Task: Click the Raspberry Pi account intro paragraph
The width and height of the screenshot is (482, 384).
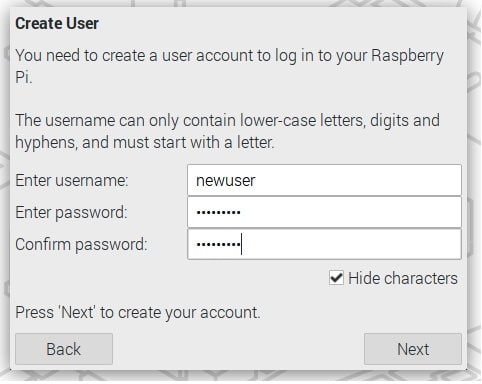Action: (x=229, y=66)
